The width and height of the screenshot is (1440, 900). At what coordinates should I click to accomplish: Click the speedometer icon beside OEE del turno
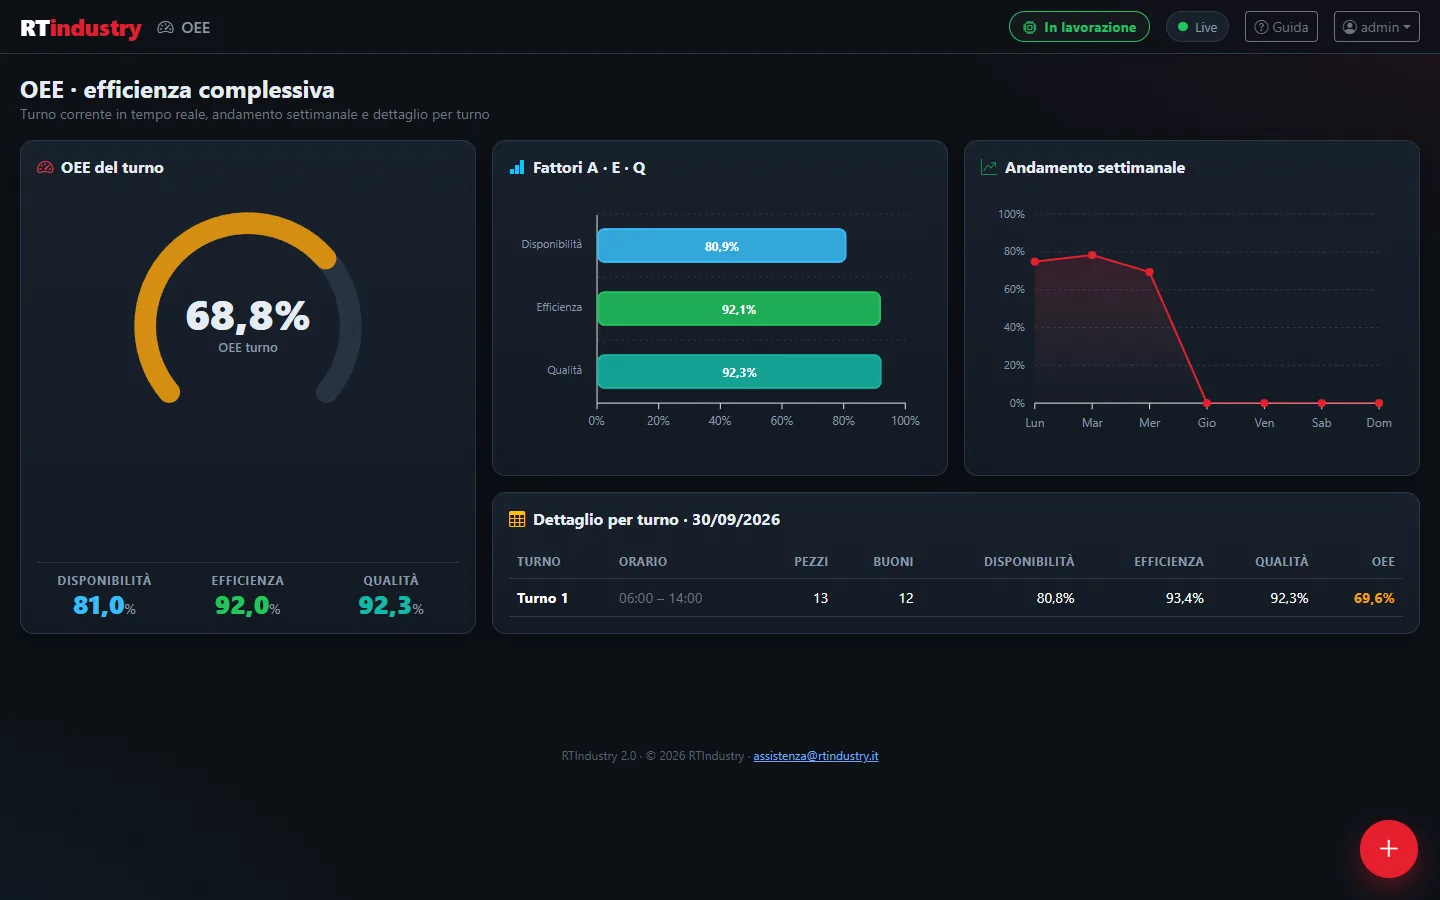coord(45,168)
